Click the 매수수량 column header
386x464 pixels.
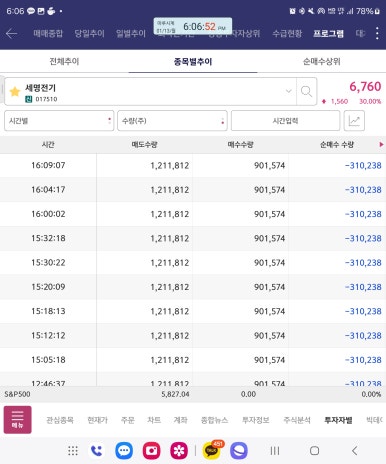[240, 145]
